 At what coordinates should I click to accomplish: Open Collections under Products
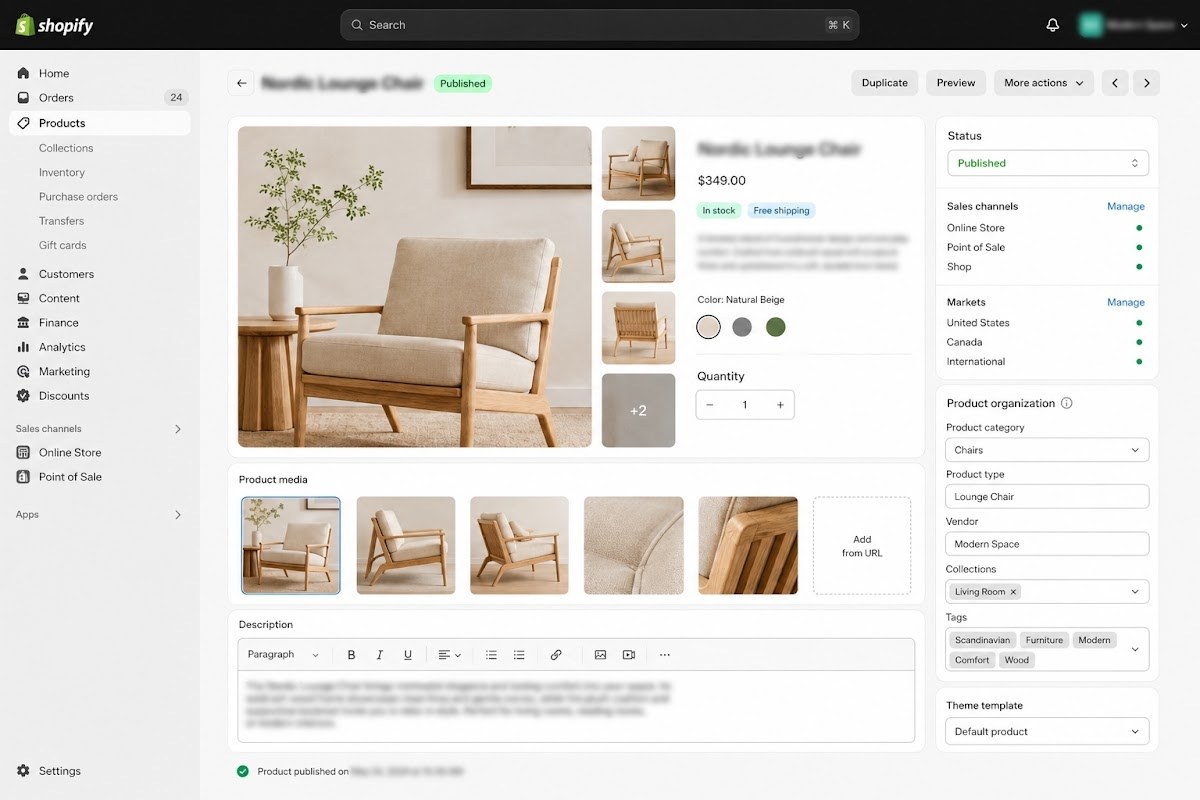pos(66,148)
